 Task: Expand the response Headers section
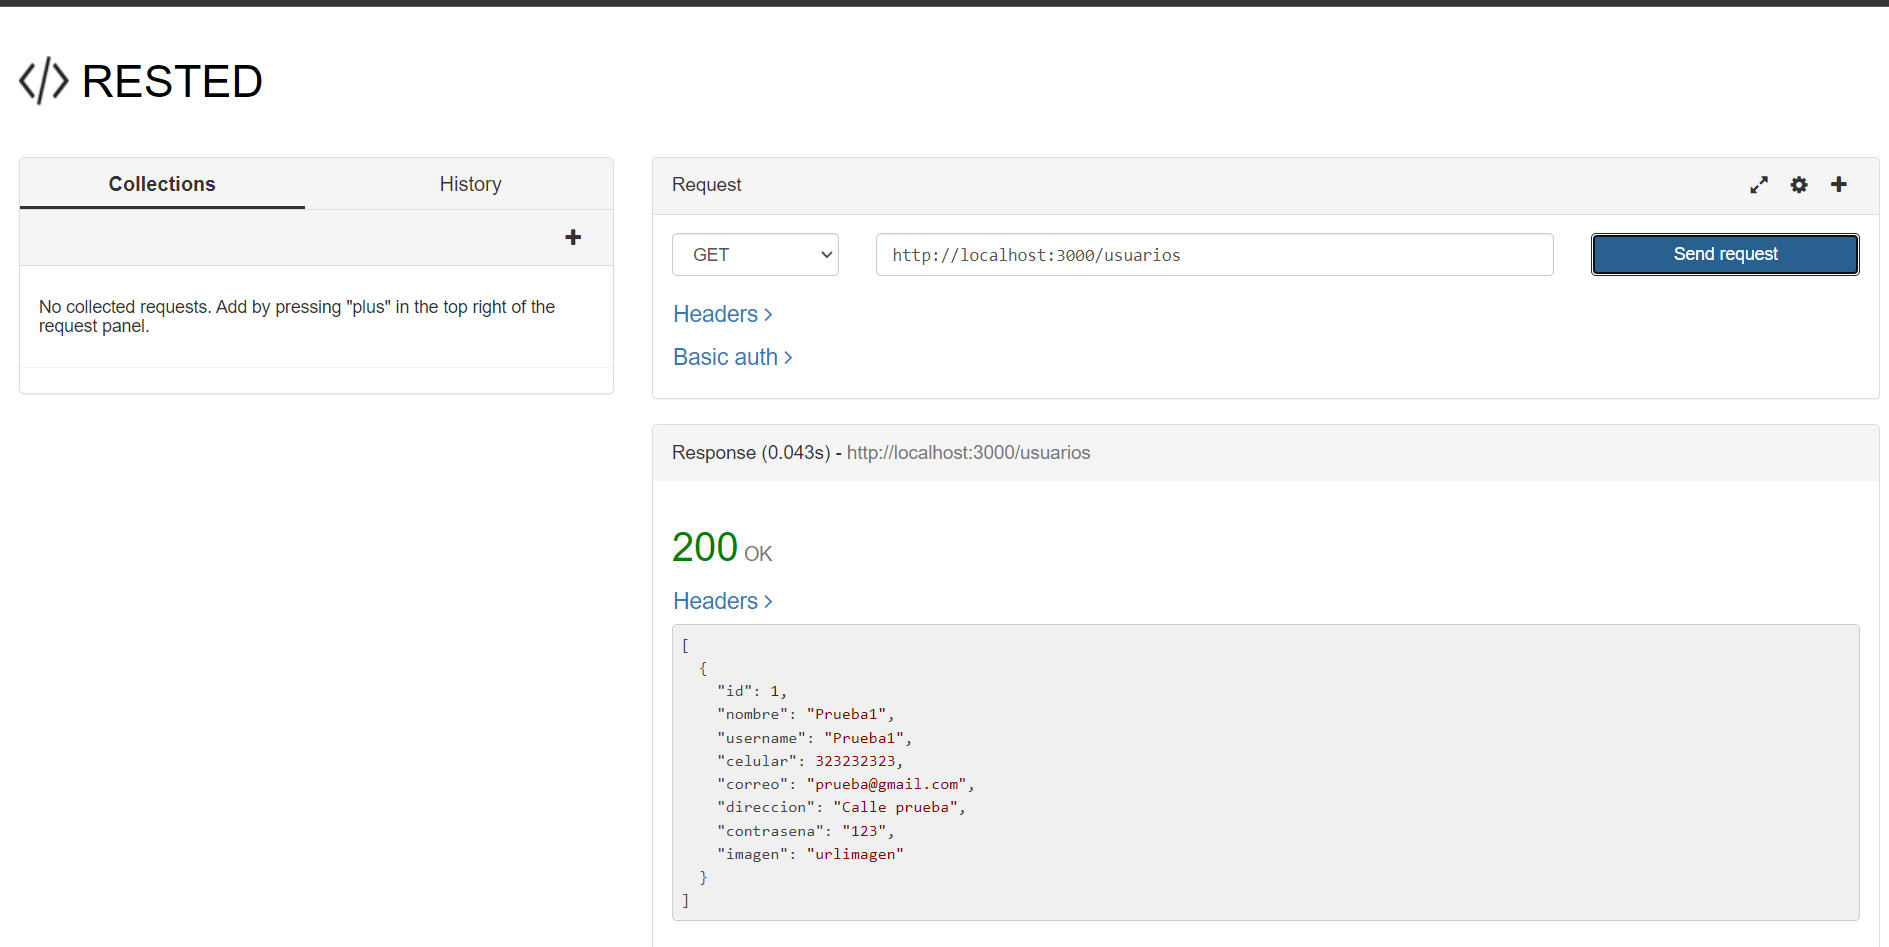pos(722,600)
